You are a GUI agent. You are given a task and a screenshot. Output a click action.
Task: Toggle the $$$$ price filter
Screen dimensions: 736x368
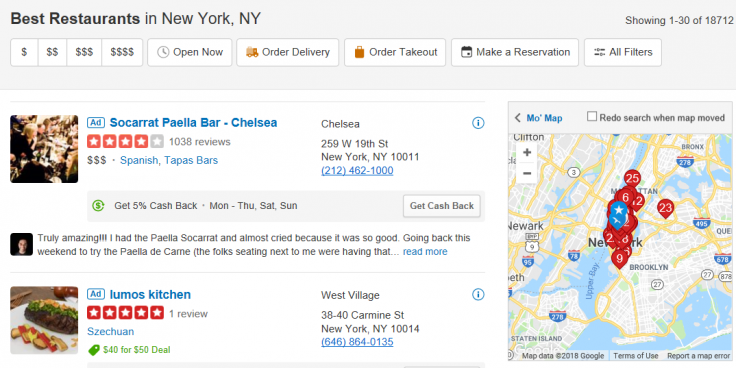122,53
